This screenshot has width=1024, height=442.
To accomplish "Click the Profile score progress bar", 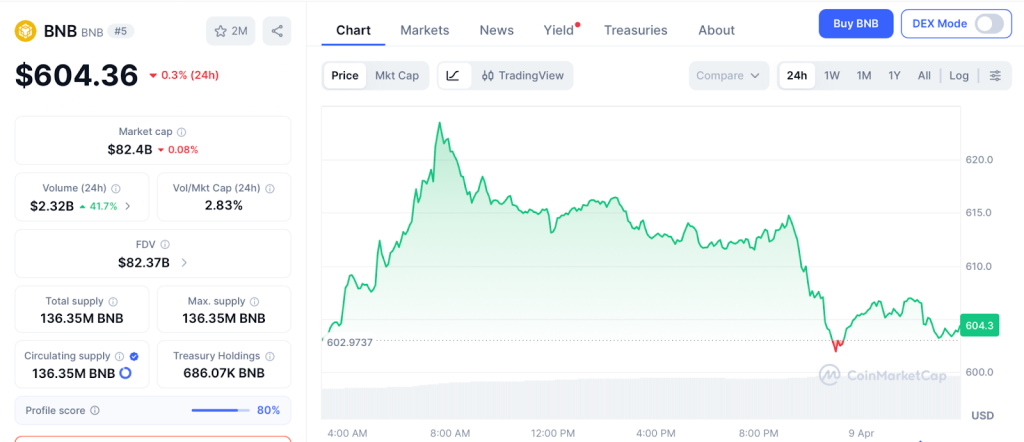I will pos(220,410).
